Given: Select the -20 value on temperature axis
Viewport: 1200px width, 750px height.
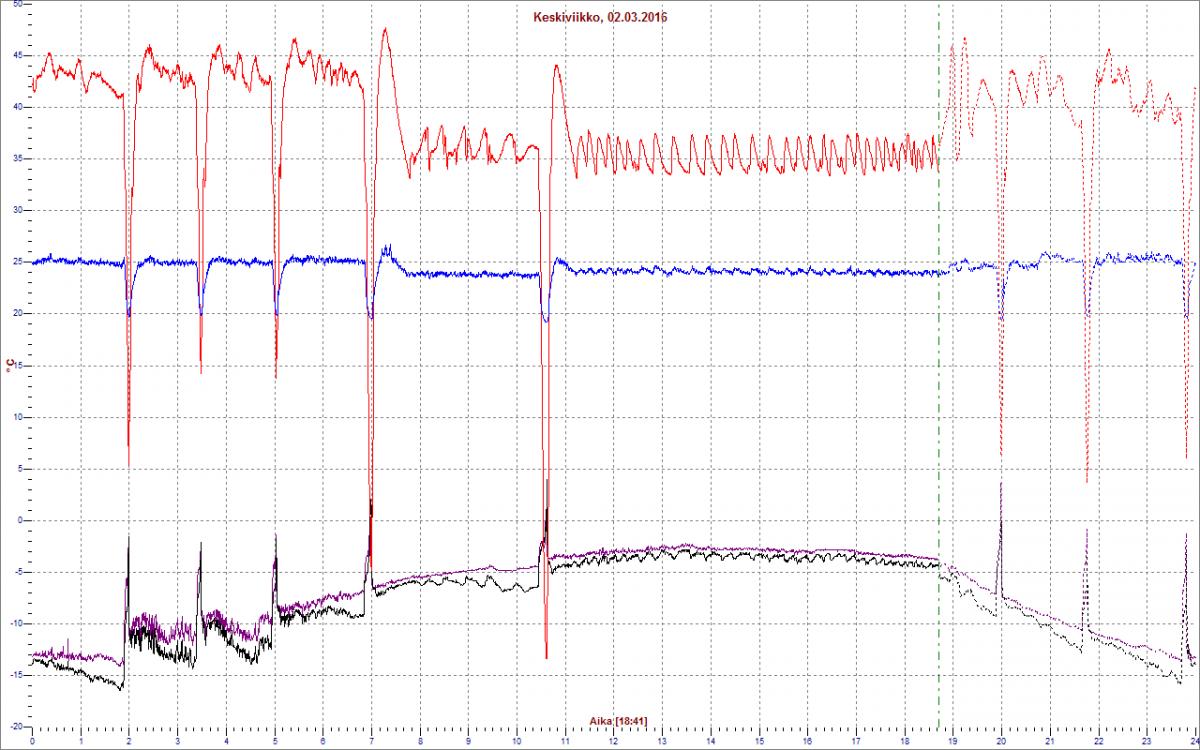Looking at the screenshot, I should click(x=13, y=727).
